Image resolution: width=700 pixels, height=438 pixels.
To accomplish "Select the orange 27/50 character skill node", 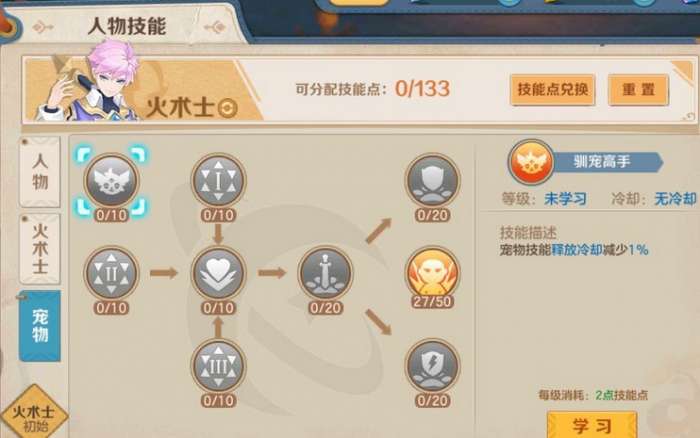I will (x=432, y=273).
